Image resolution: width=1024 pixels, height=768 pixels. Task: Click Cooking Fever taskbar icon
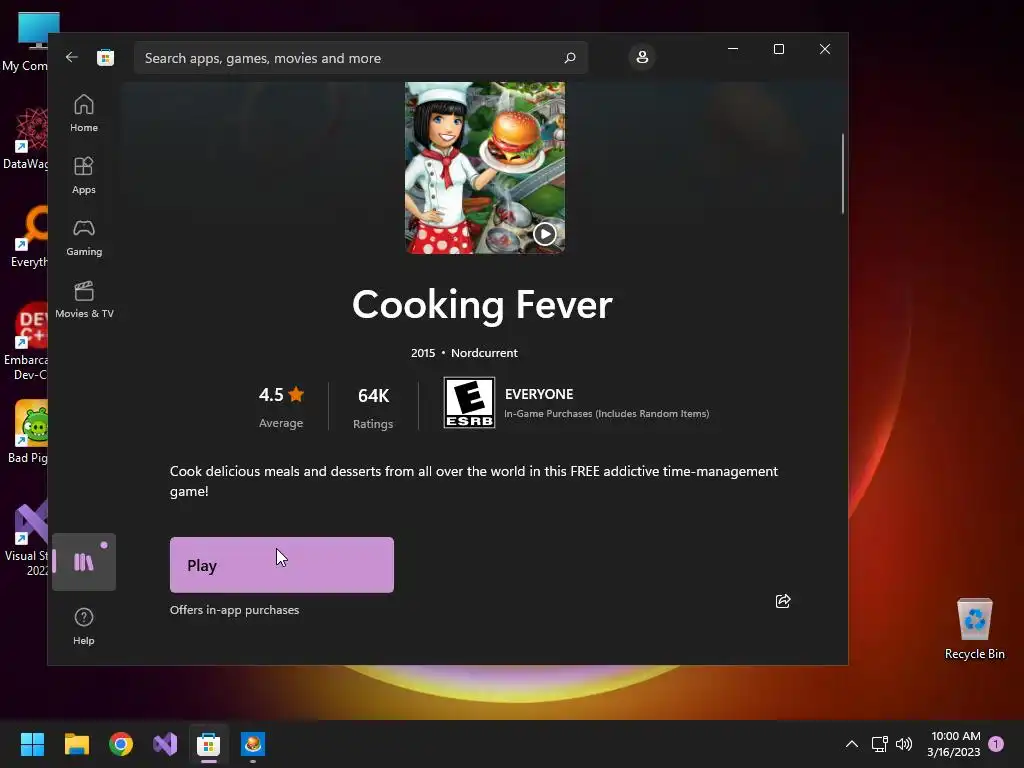(x=253, y=744)
